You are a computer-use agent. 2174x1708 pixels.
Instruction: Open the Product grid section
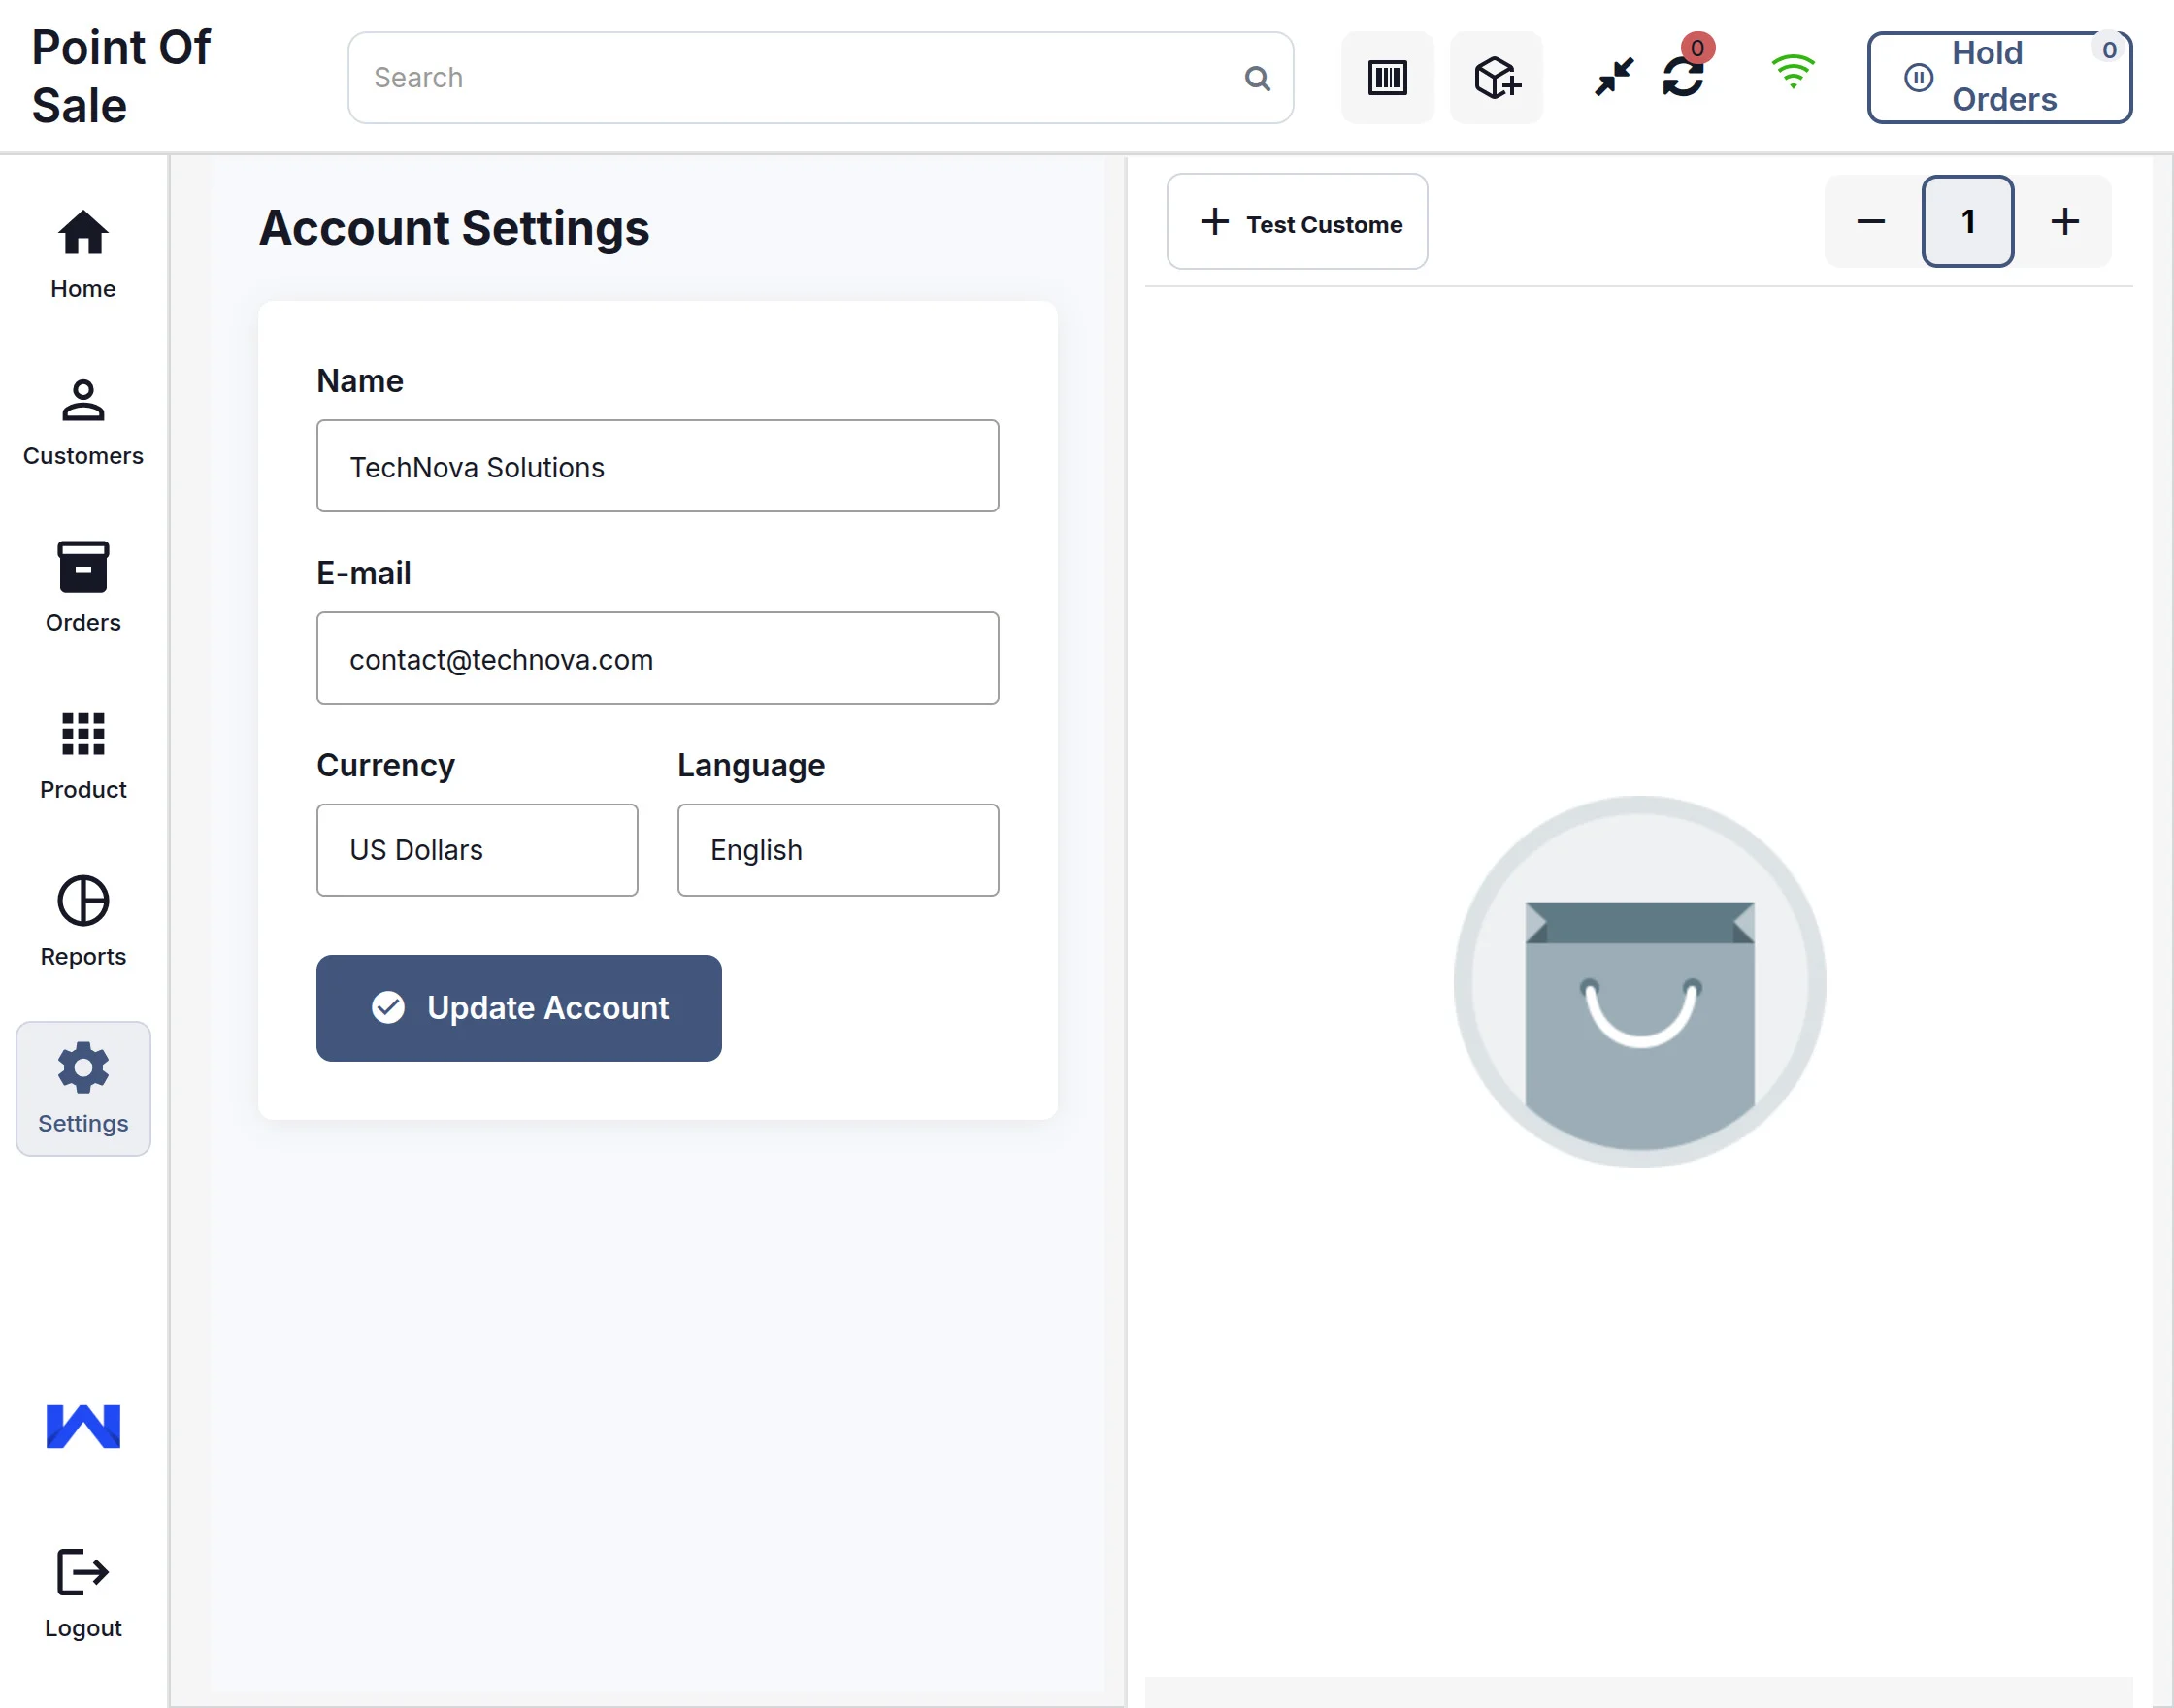[83, 755]
